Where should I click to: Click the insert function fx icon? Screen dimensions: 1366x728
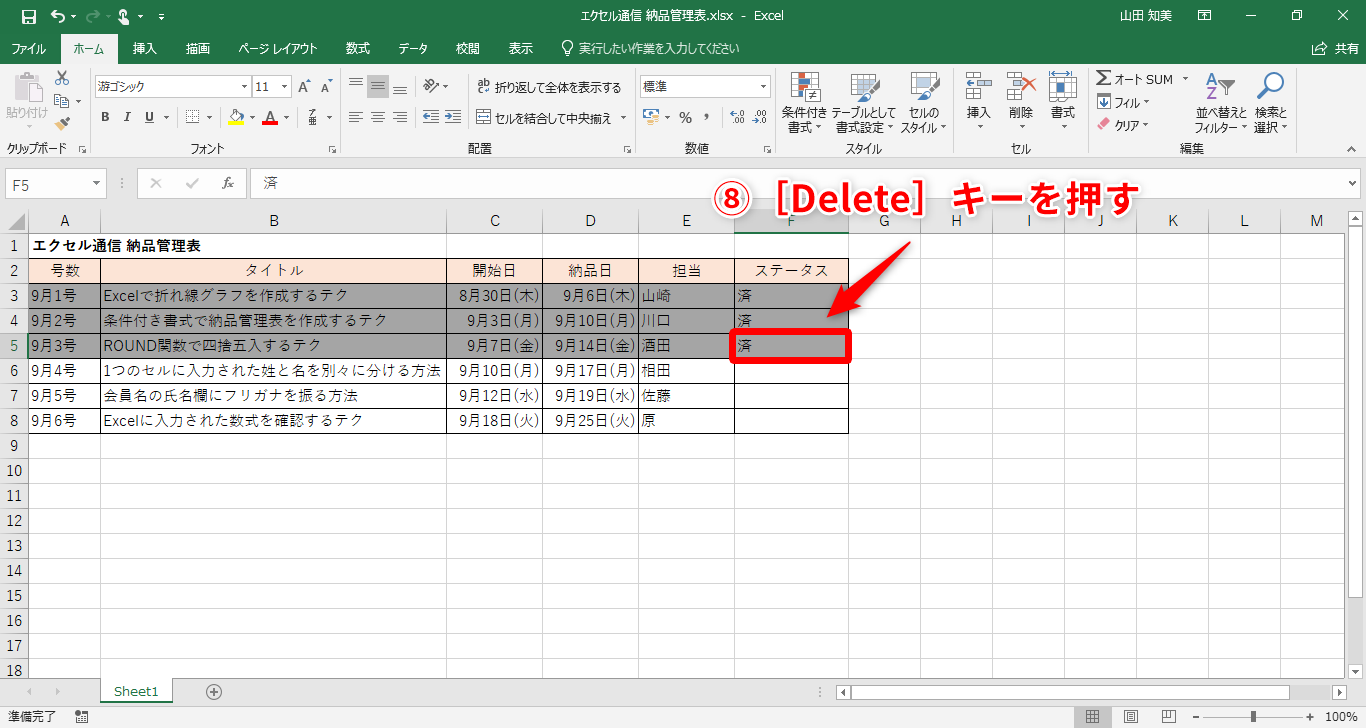(x=228, y=183)
